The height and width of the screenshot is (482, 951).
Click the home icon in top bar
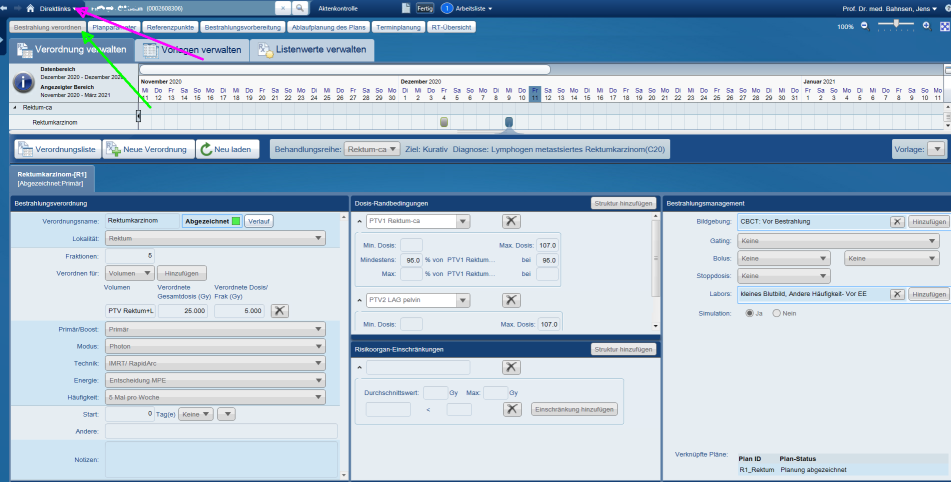tap(30, 8)
